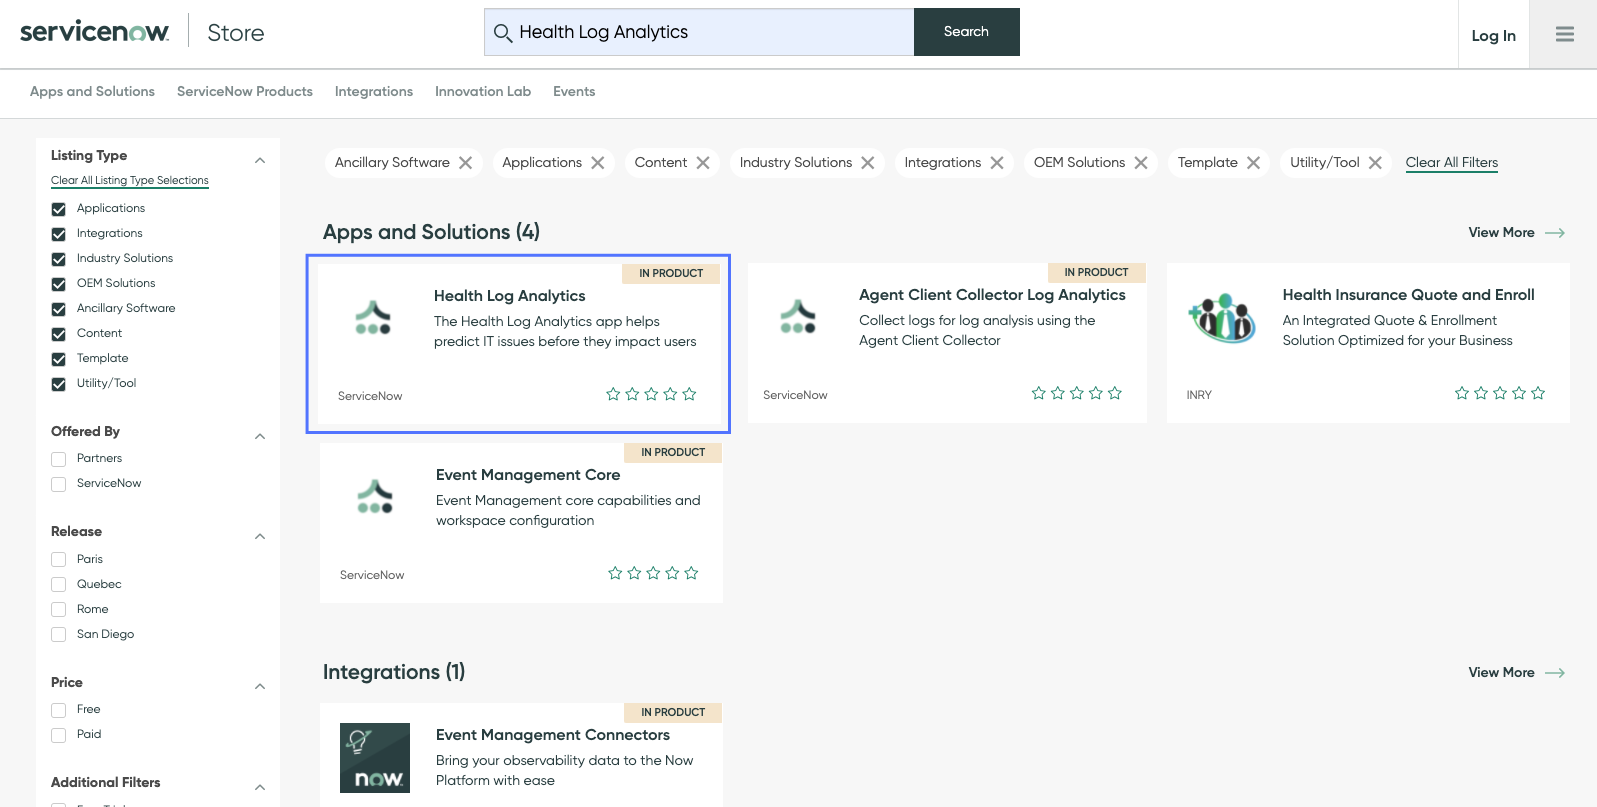Check the Paid price checkbox
Image resolution: width=1597 pixels, height=807 pixels.
(x=59, y=735)
